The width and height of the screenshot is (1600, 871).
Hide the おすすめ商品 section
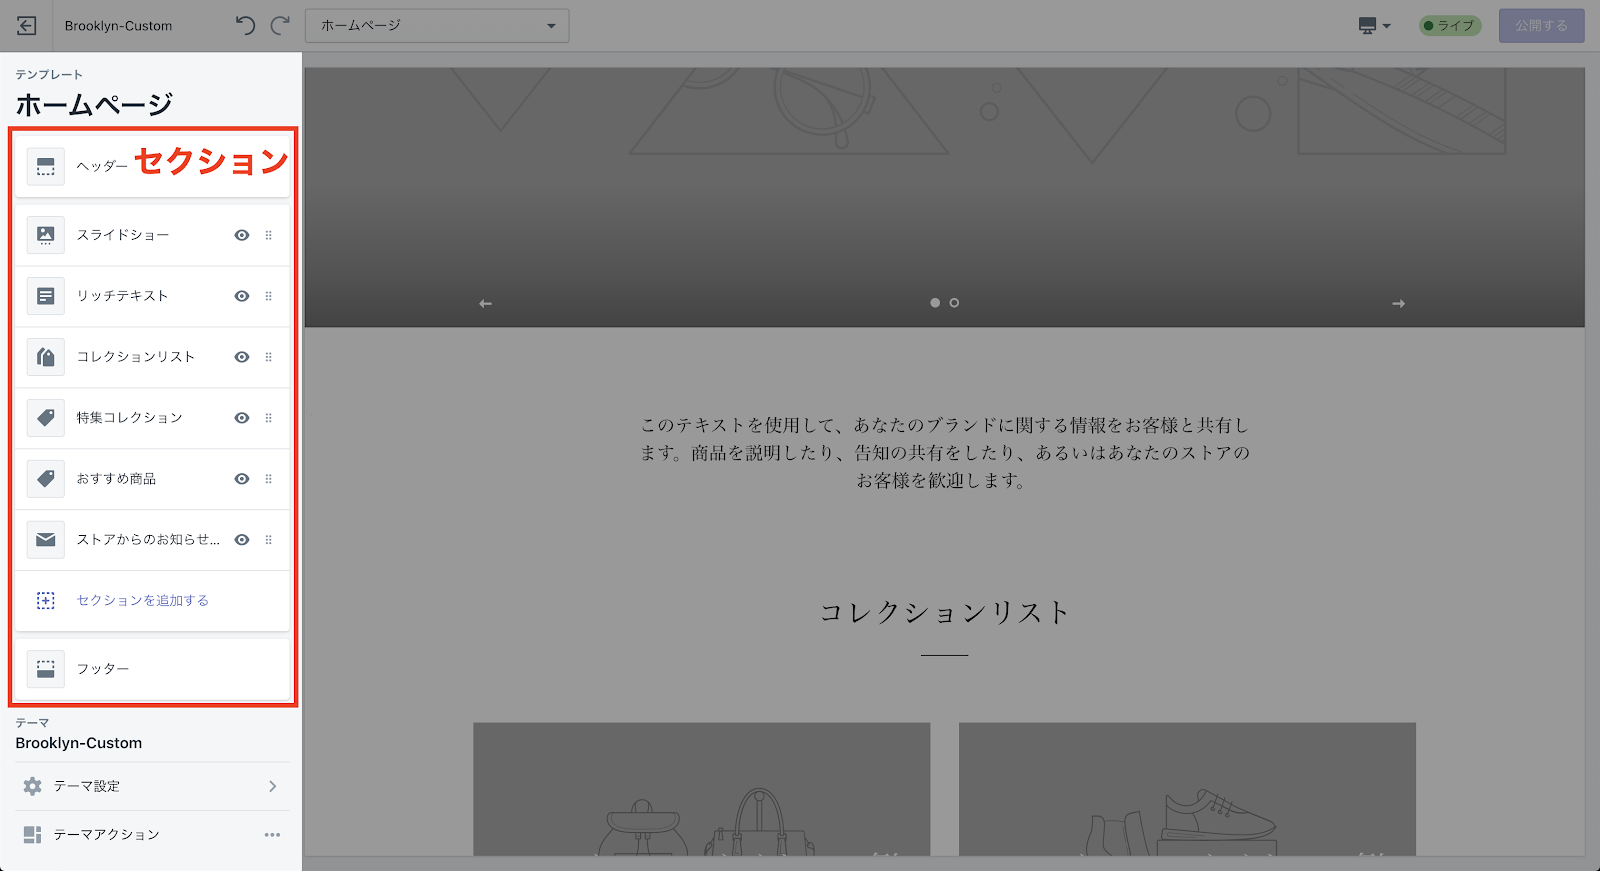point(242,479)
